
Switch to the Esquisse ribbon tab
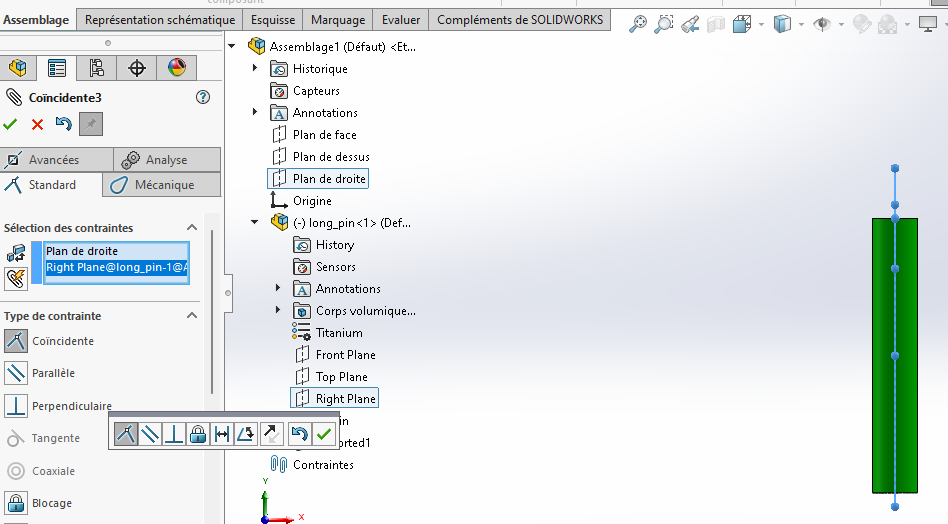click(x=272, y=20)
